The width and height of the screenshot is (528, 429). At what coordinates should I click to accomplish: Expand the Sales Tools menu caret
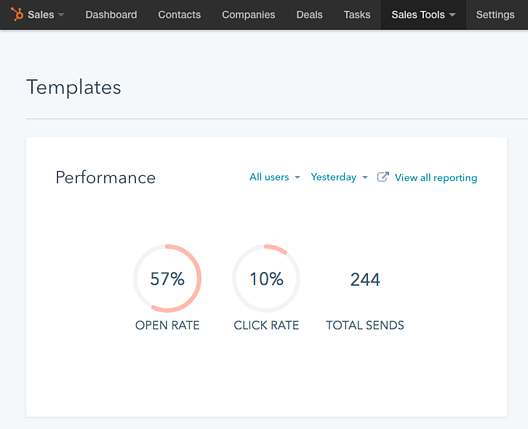[x=453, y=15]
